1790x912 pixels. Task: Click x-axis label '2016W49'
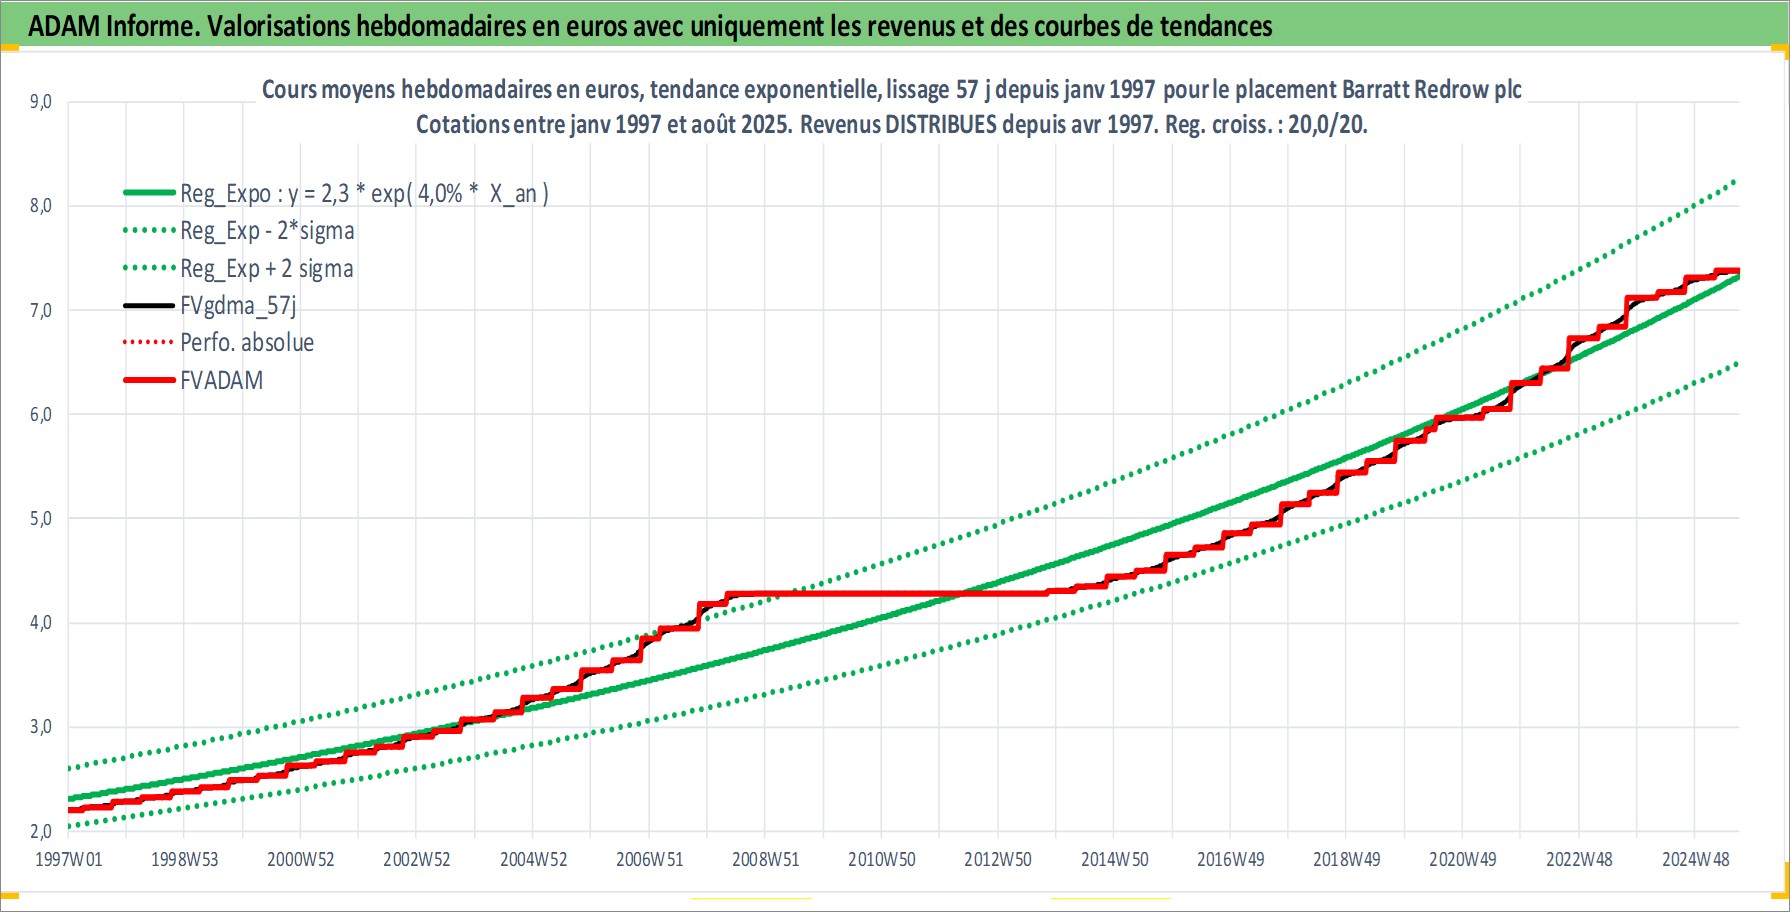coord(1231,859)
